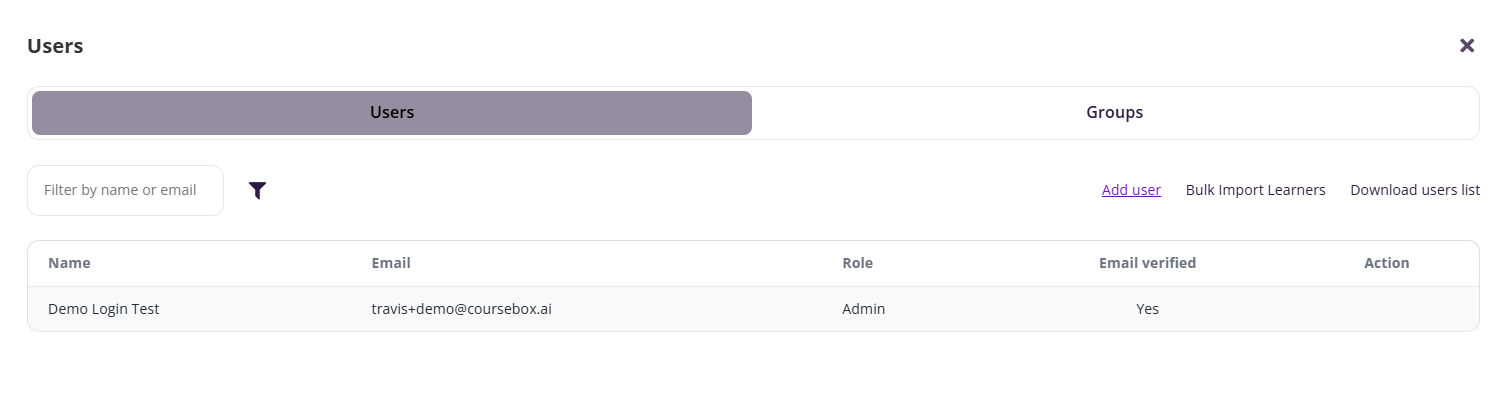
Task: Switch to the Groups tab
Action: pyautogui.click(x=1114, y=113)
